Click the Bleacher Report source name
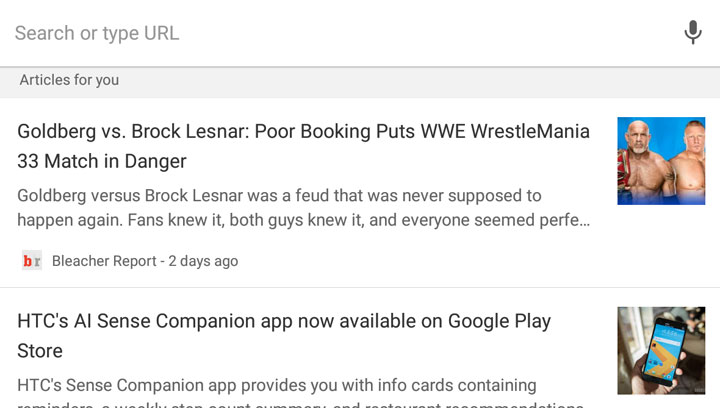The height and width of the screenshot is (408, 720). (103, 261)
